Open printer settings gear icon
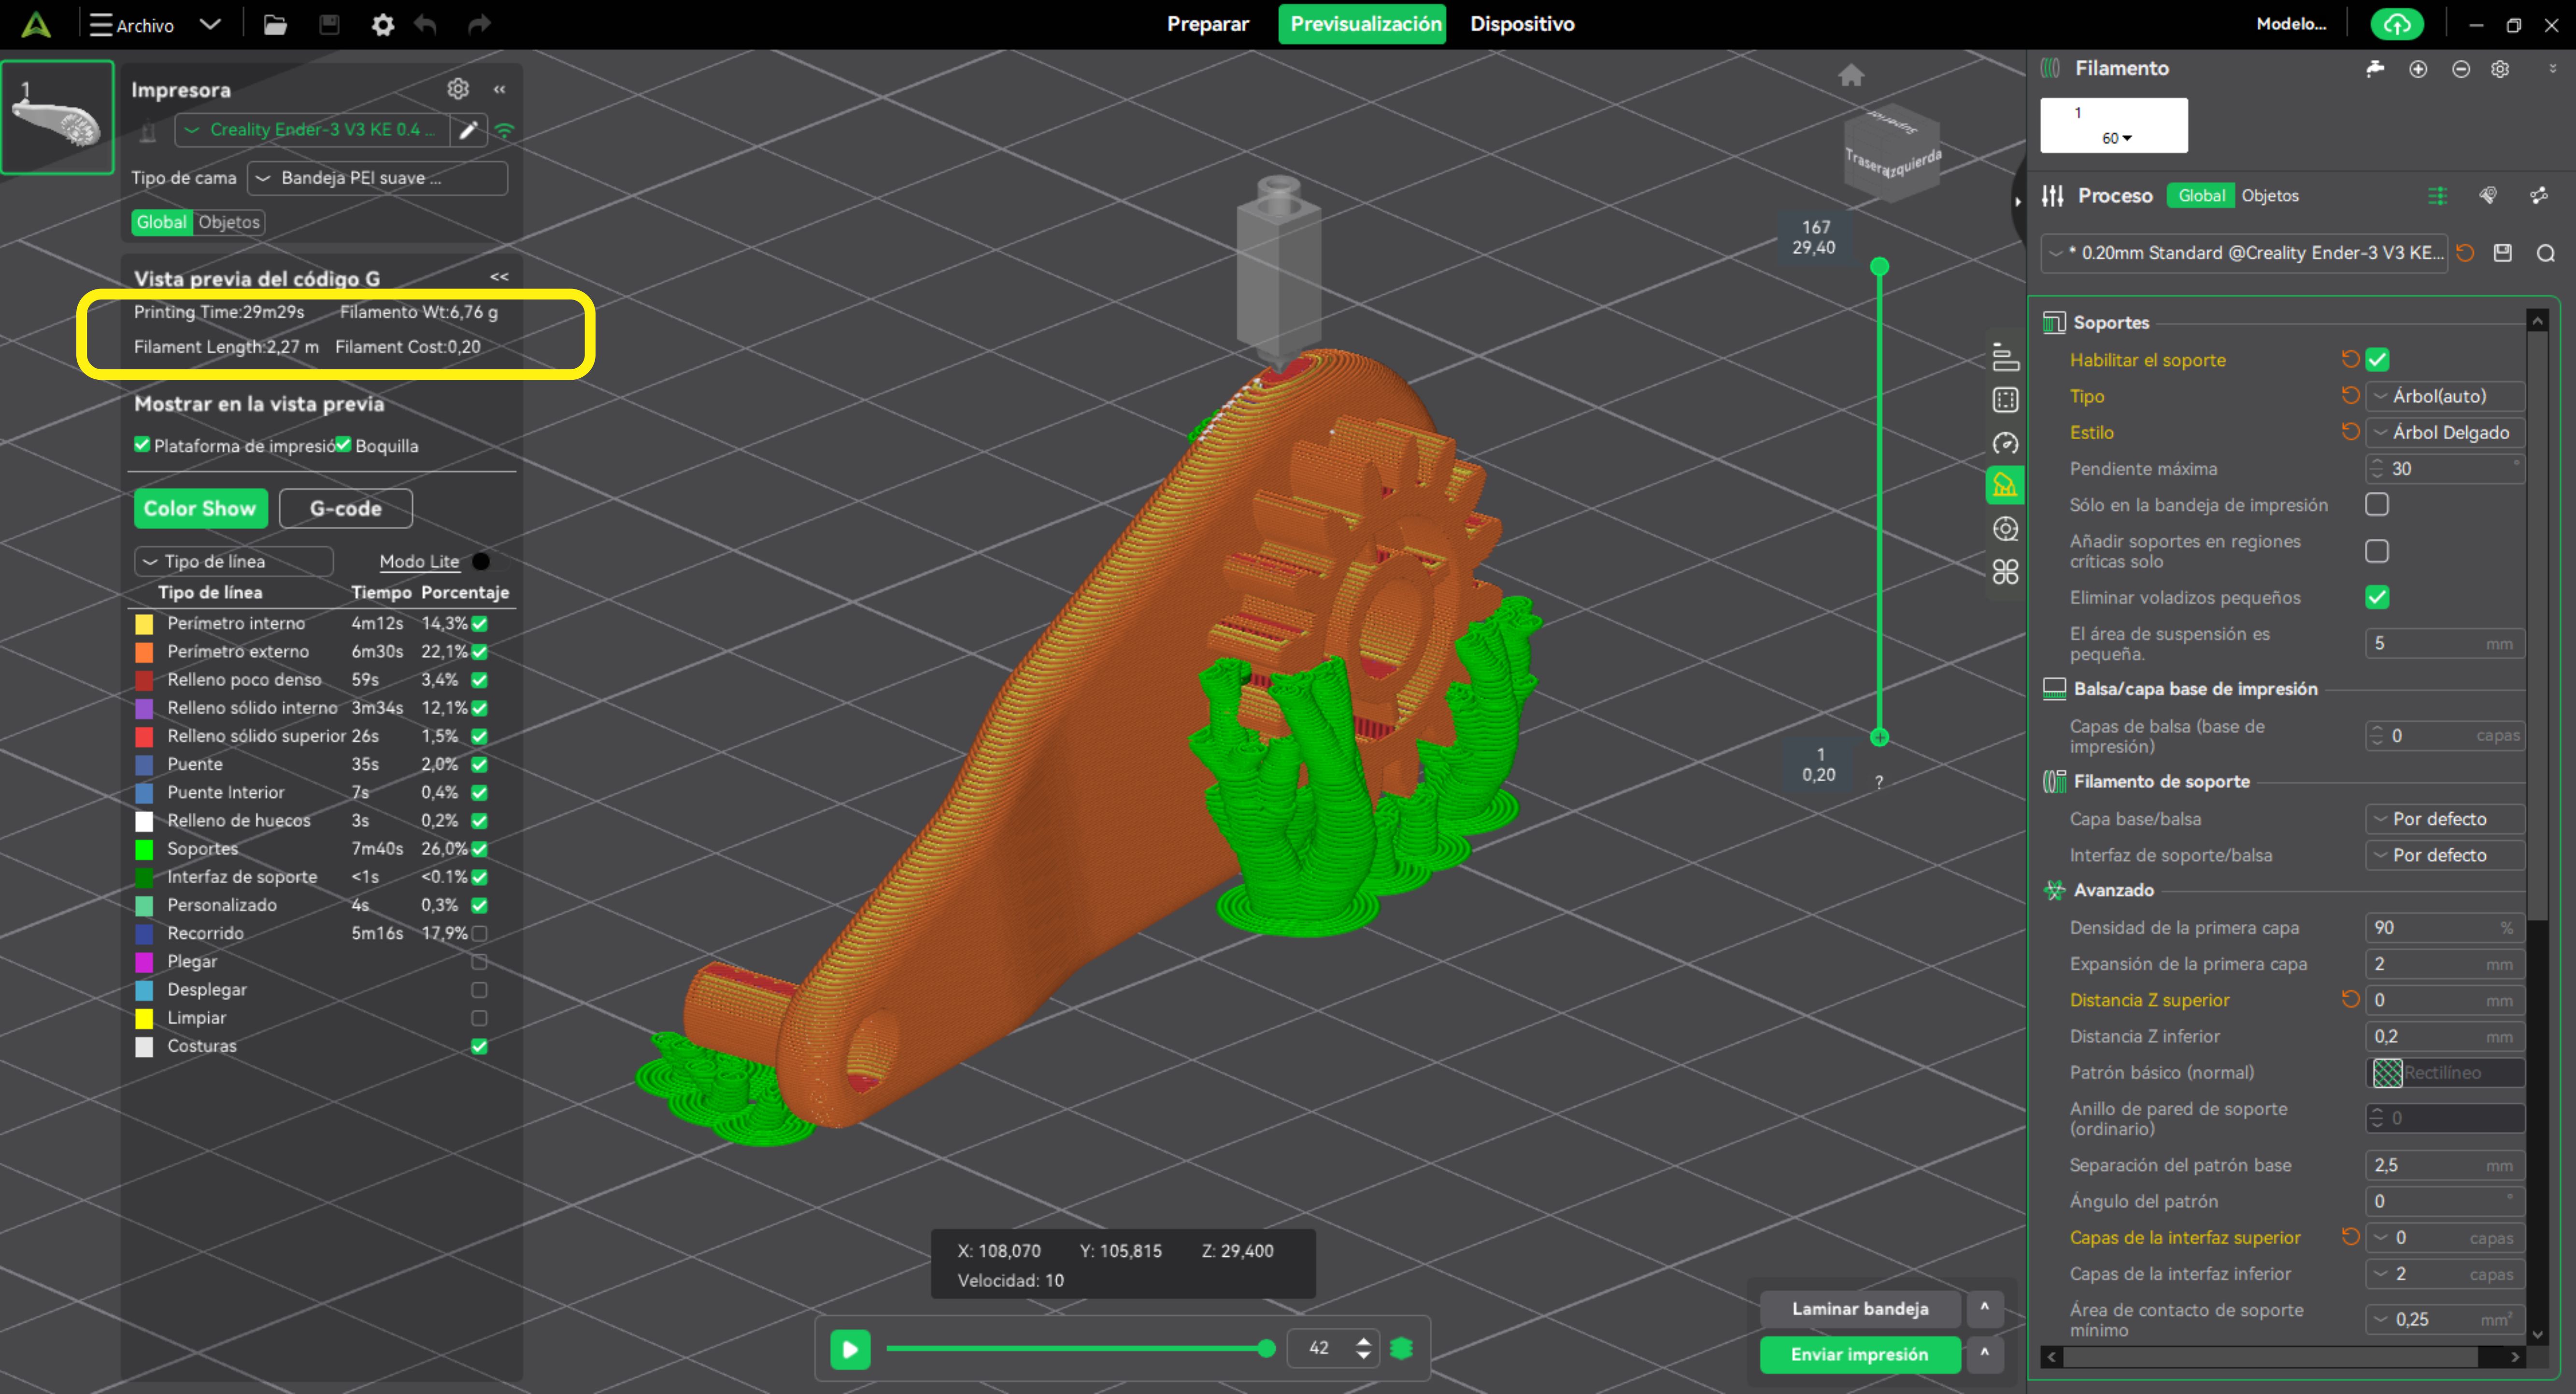The image size is (2576, 1394). coord(458,89)
